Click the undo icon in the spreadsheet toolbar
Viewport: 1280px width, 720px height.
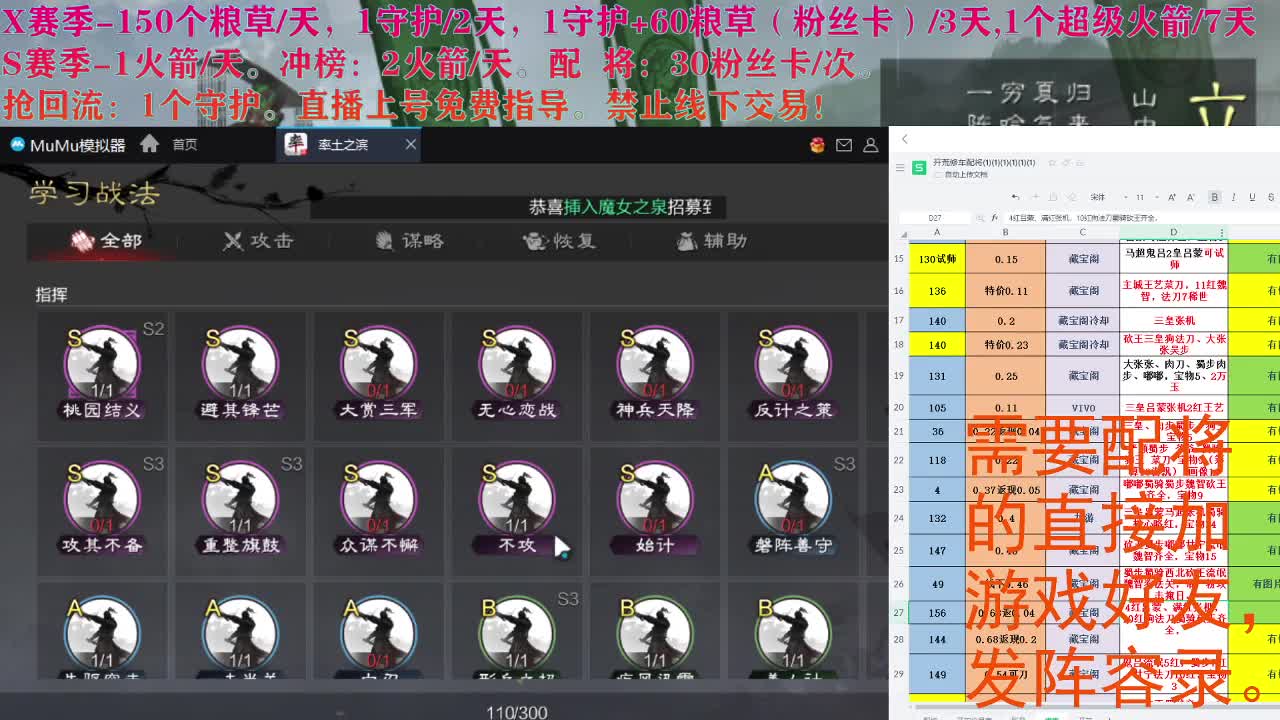[1016, 196]
